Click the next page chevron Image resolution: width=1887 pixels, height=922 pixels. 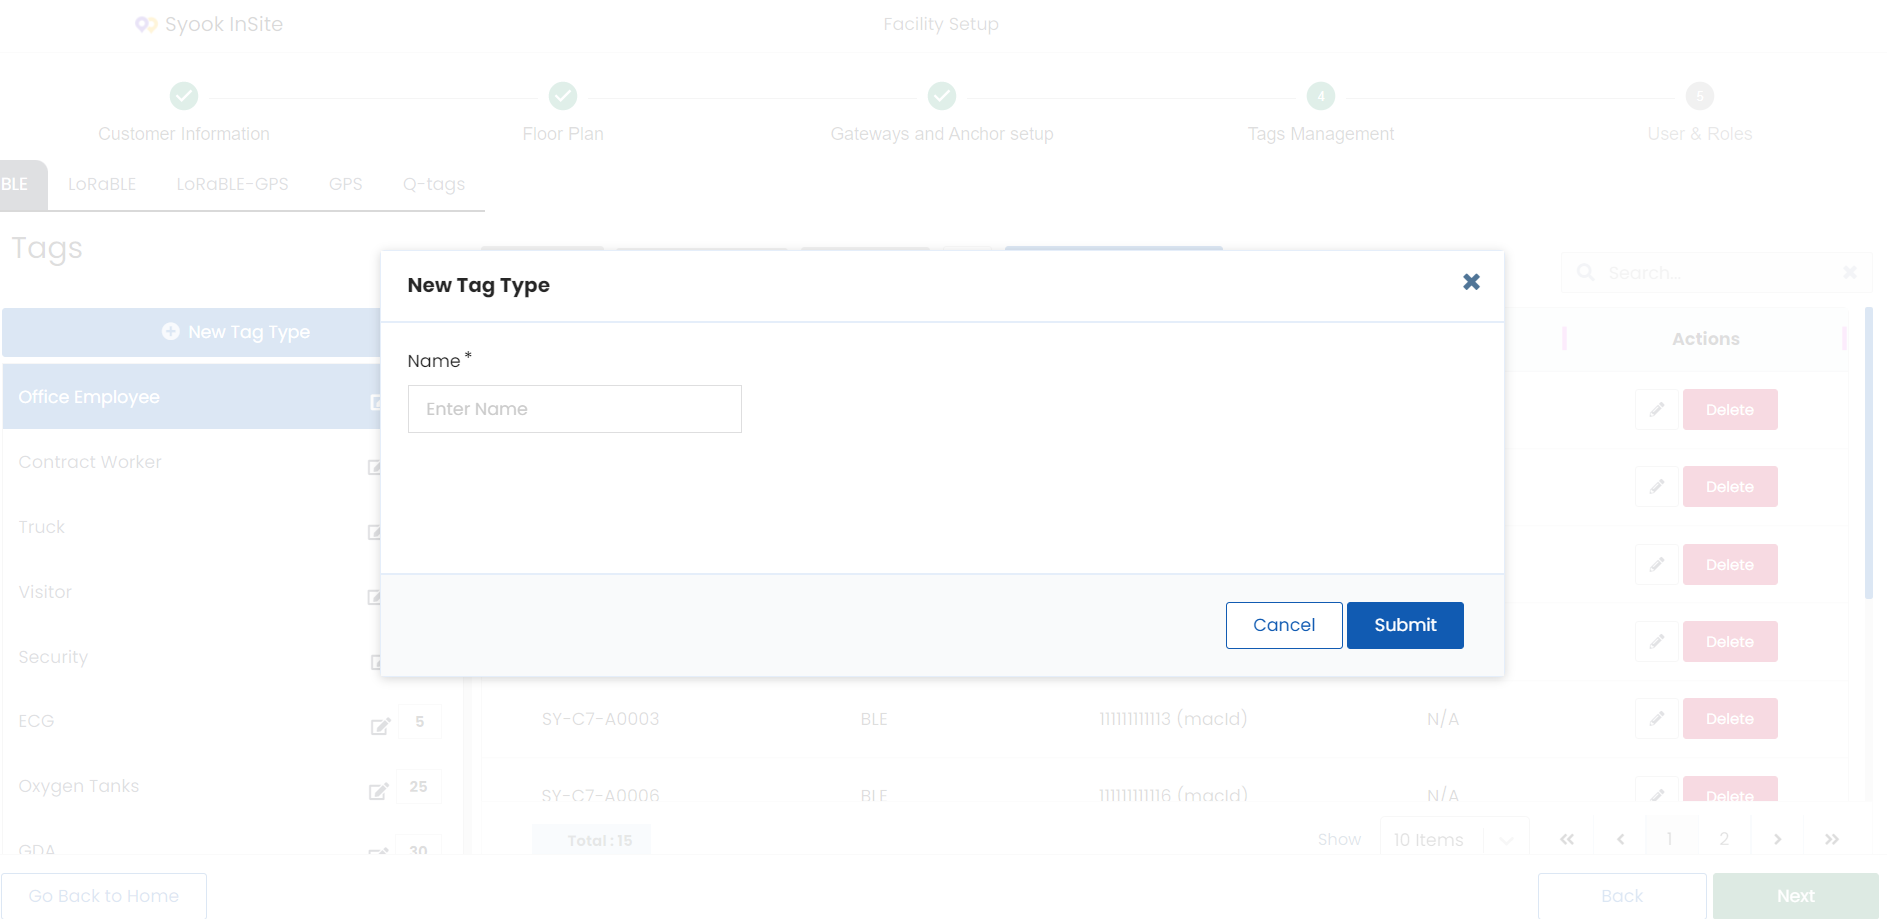[x=1777, y=839]
